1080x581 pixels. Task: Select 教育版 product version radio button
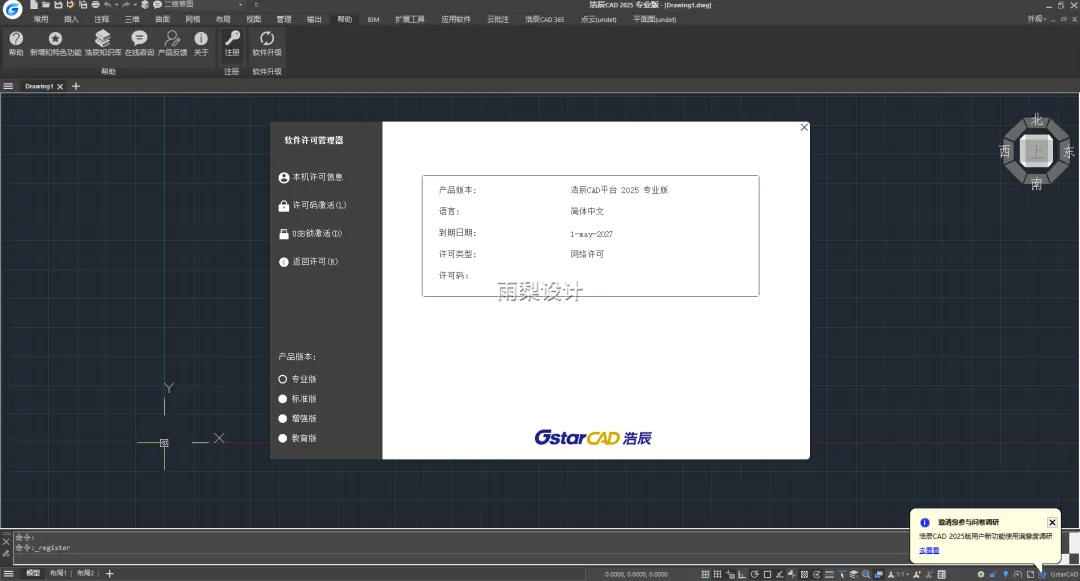click(x=282, y=438)
